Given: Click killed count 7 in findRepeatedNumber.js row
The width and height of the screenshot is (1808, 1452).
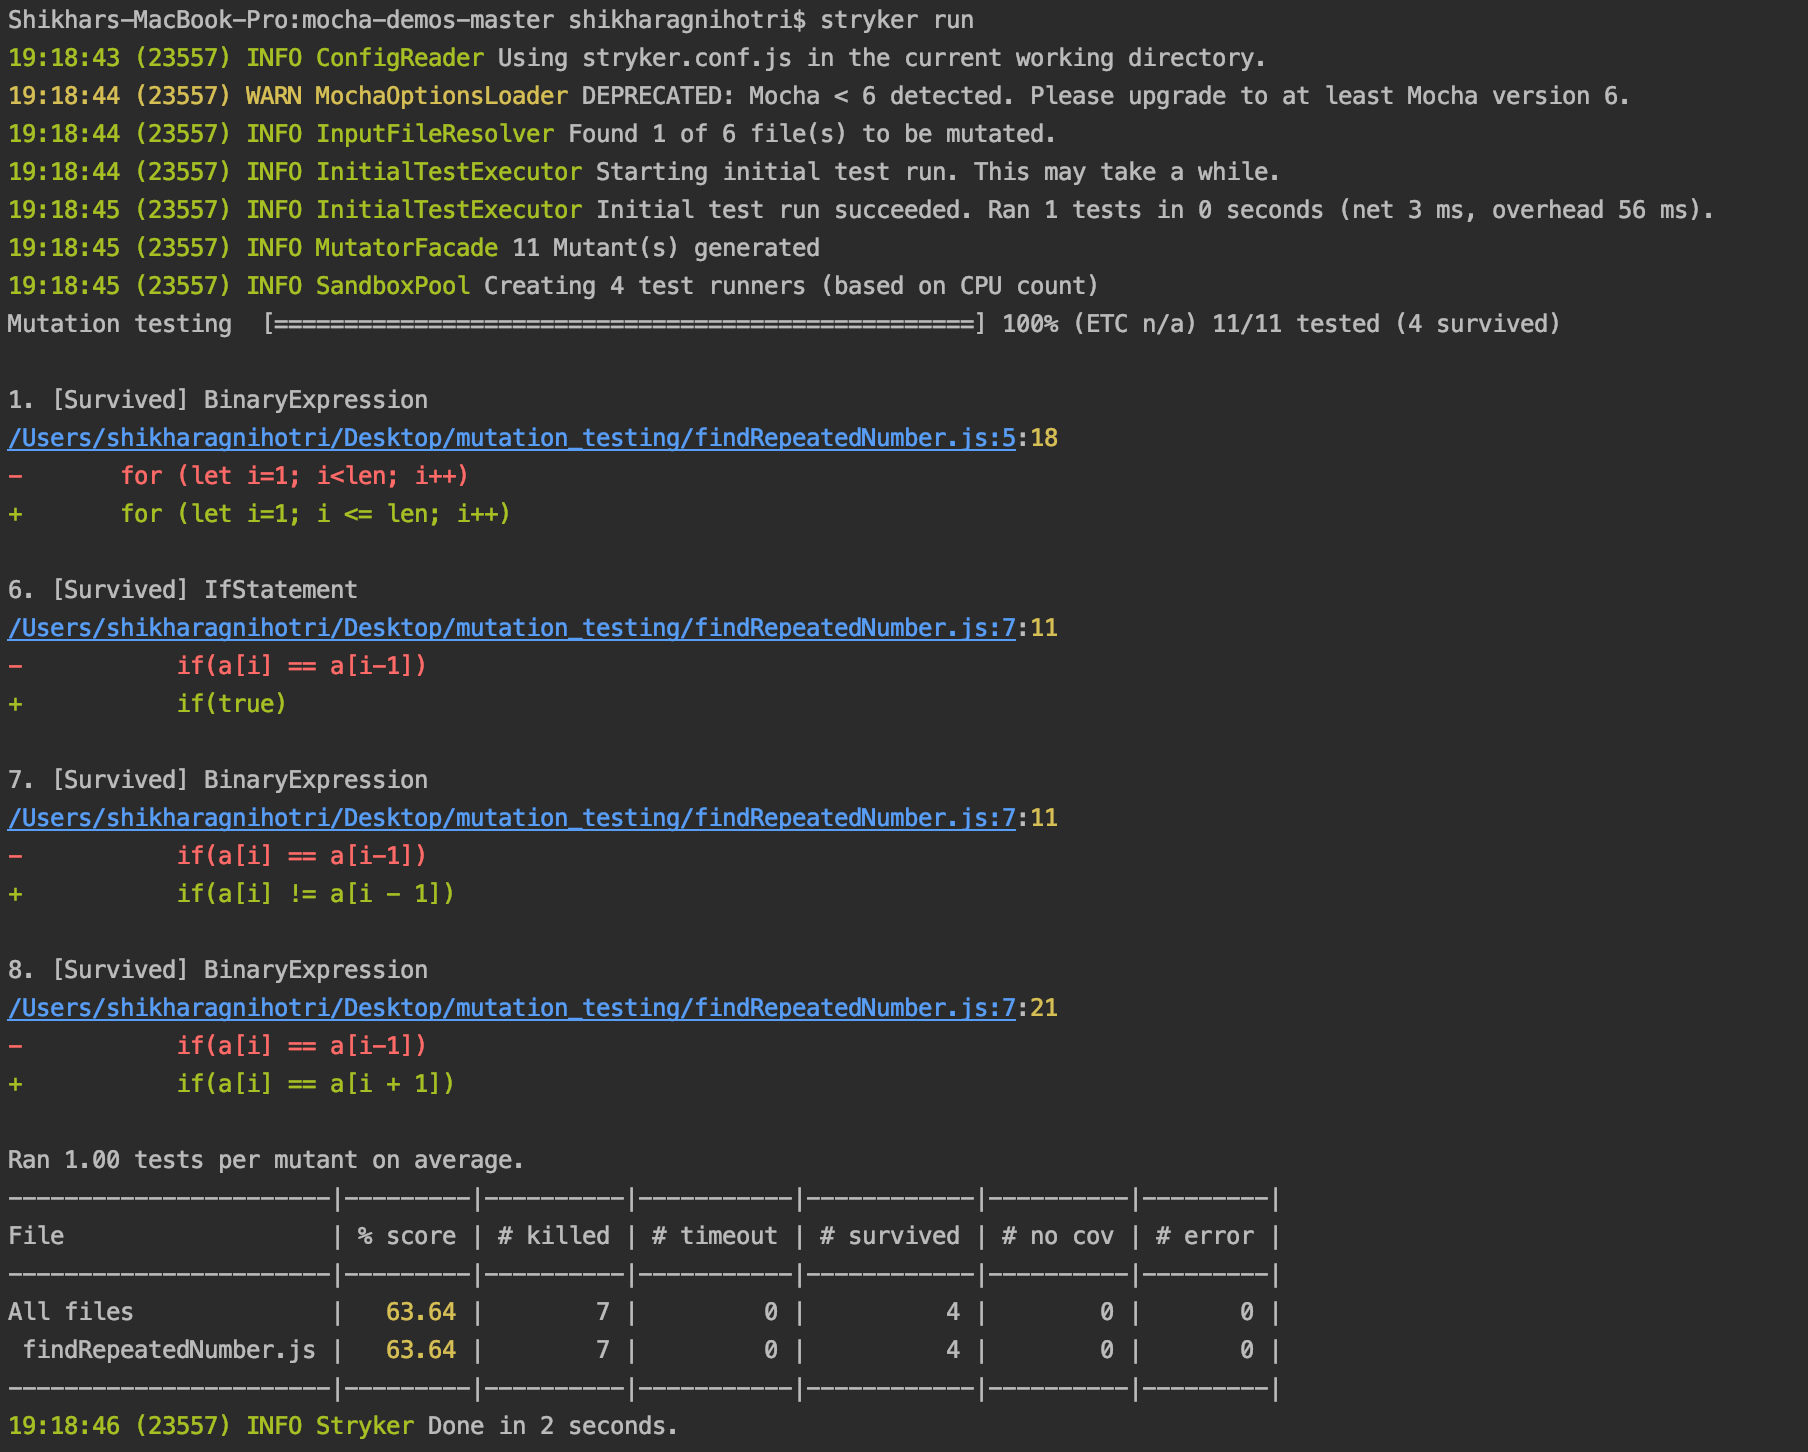Looking at the screenshot, I should click(x=603, y=1350).
